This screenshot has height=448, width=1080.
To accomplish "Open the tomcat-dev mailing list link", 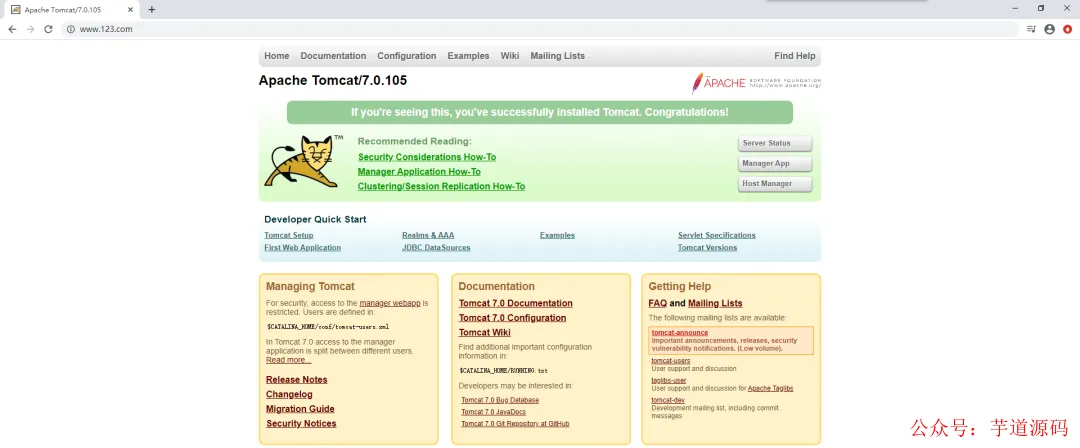I will click(668, 400).
